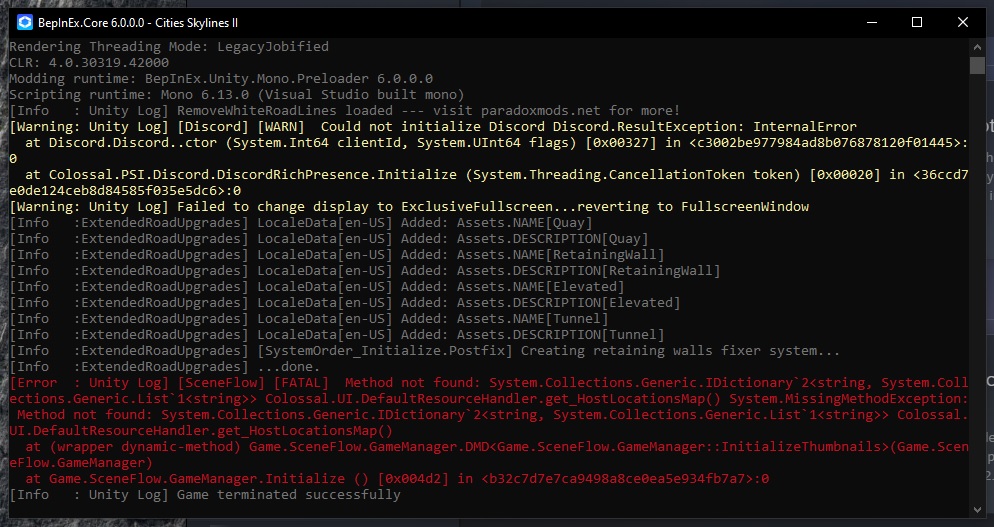
Task: Click the '[SceneFlow] [FATAL] Method not found' error line
Action: point(488,382)
